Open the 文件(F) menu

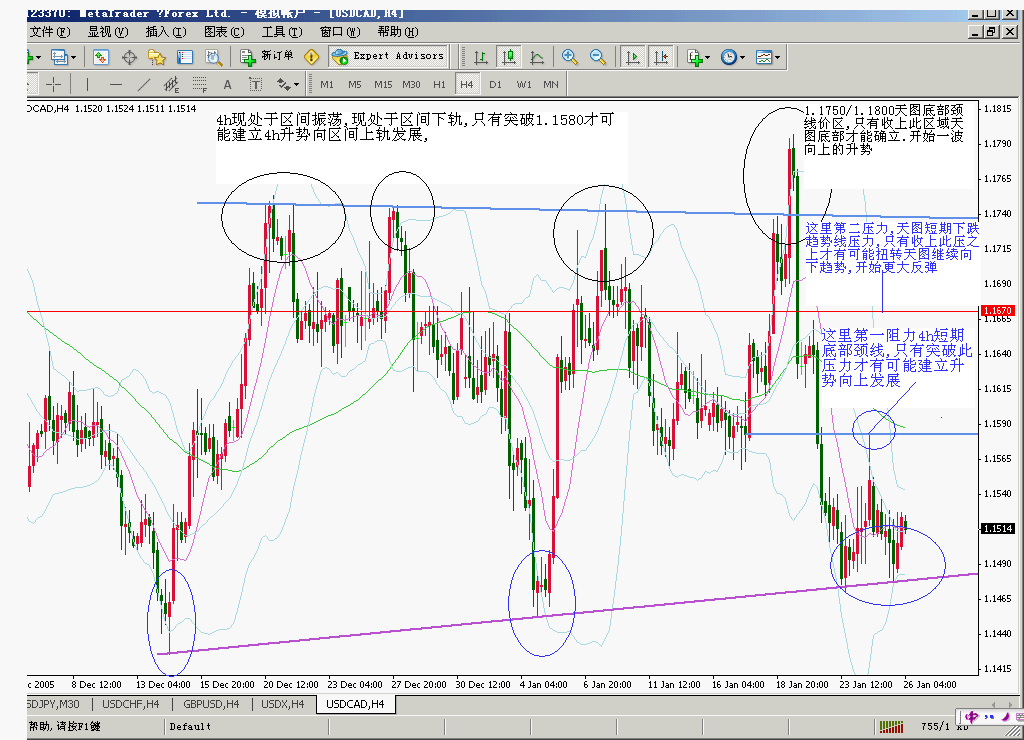50,32
